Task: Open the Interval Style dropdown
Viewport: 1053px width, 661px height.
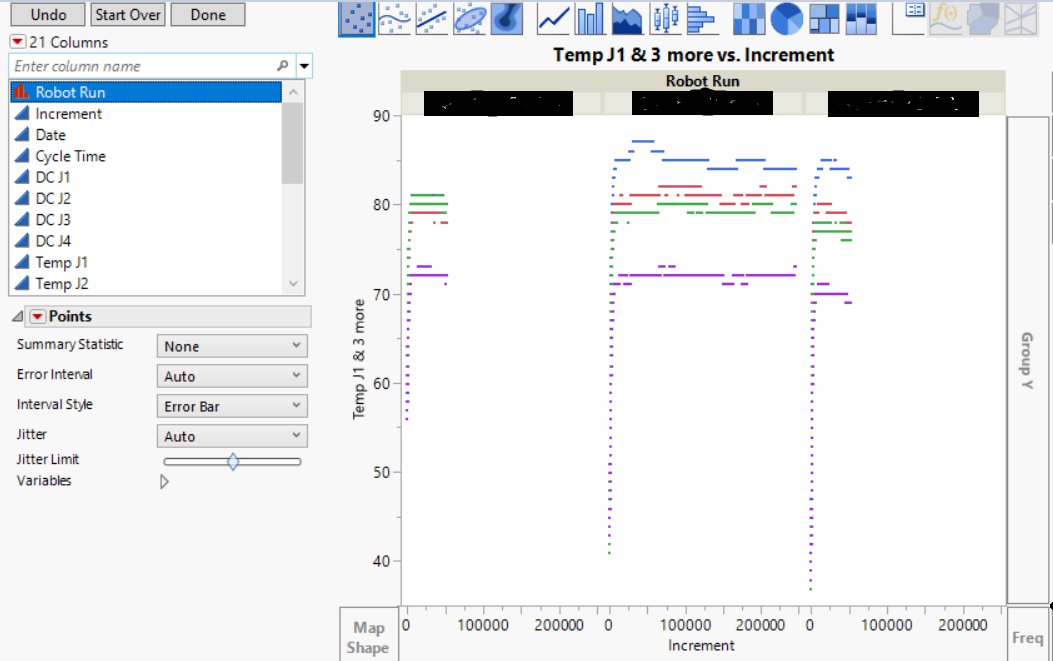Action: click(x=232, y=406)
